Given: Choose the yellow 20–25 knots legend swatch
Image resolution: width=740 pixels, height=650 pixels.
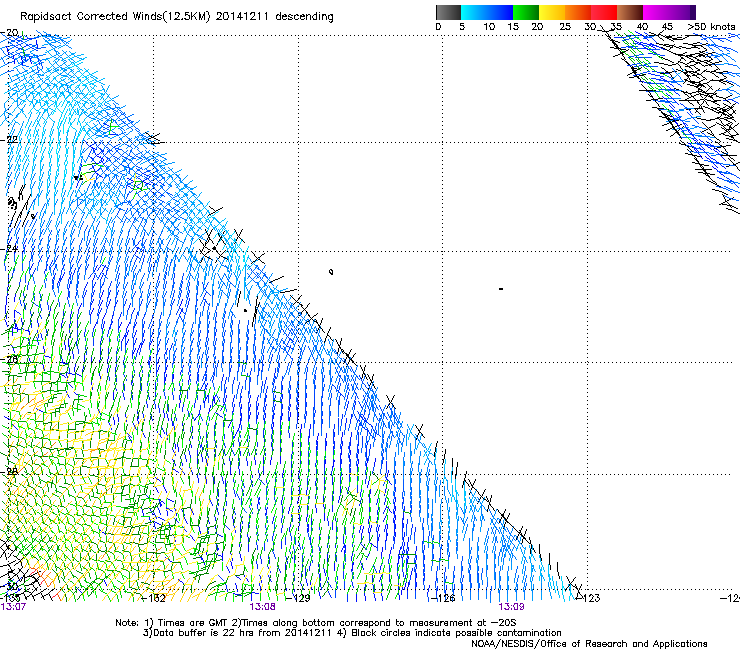Looking at the screenshot, I should tap(551, 12).
